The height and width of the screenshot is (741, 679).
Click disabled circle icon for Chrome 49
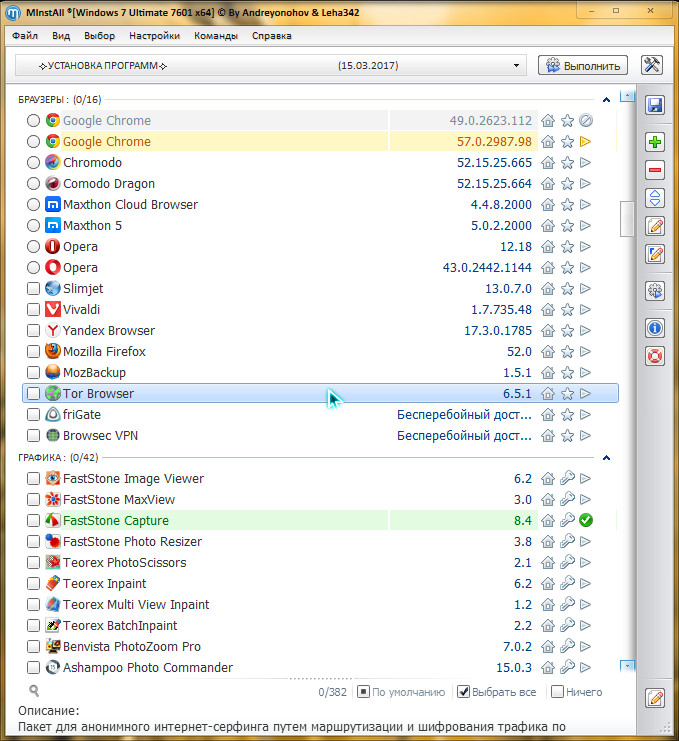point(586,121)
